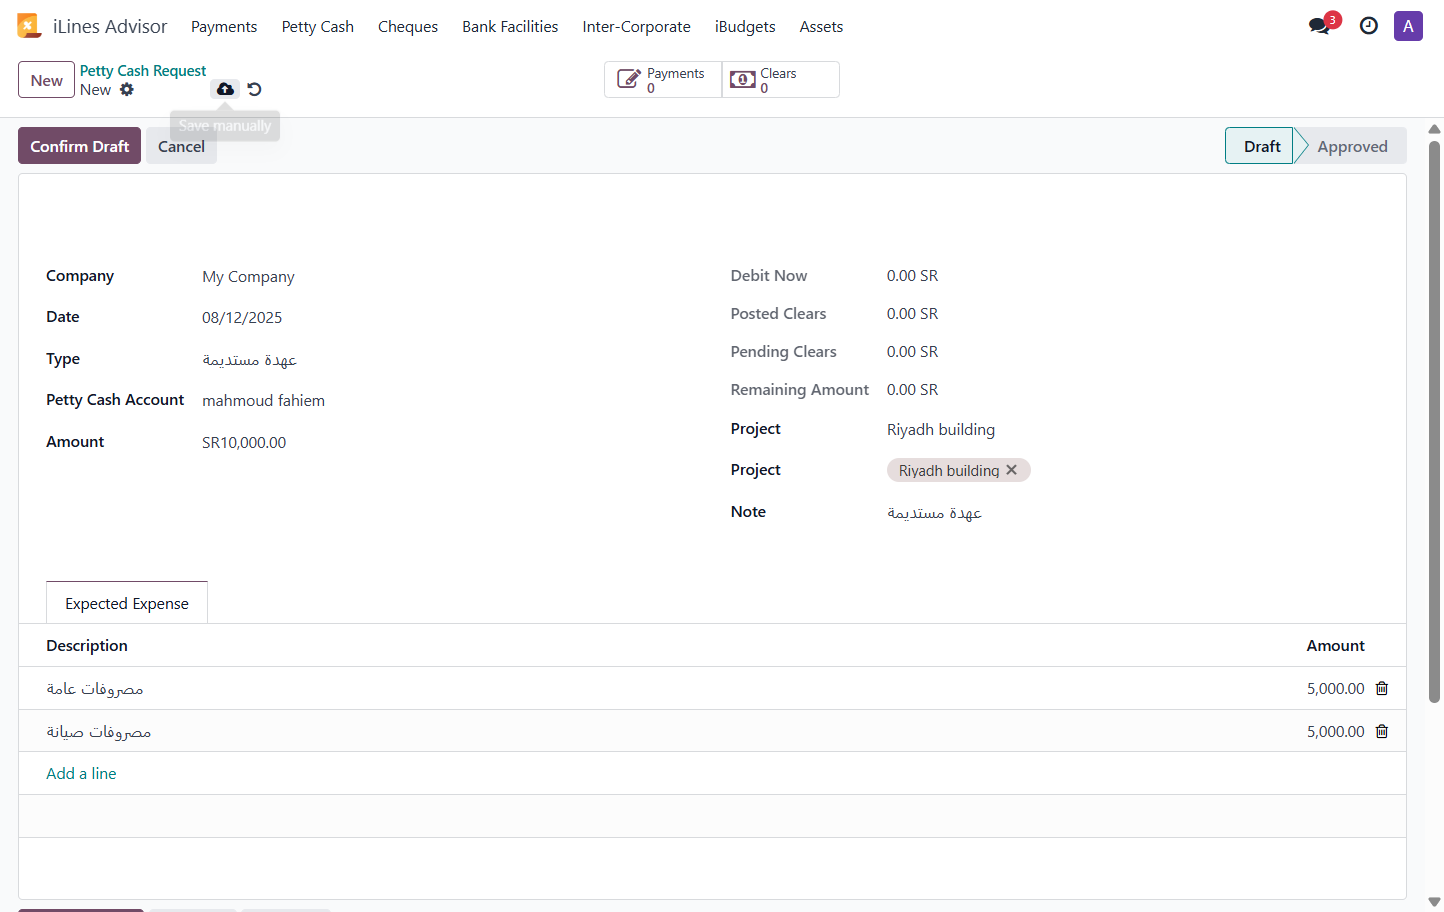Click the vertical scrollbar thumb
Screen dimensions: 1444x912
[1435, 420]
